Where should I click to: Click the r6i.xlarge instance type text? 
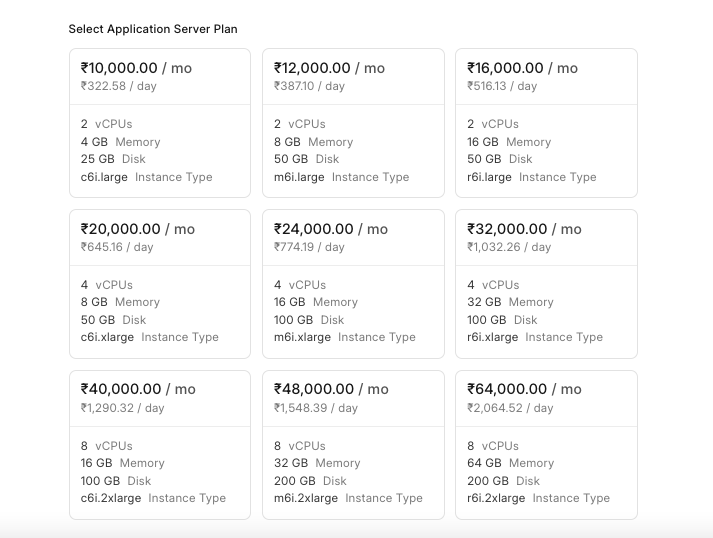[x=492, y=337]
